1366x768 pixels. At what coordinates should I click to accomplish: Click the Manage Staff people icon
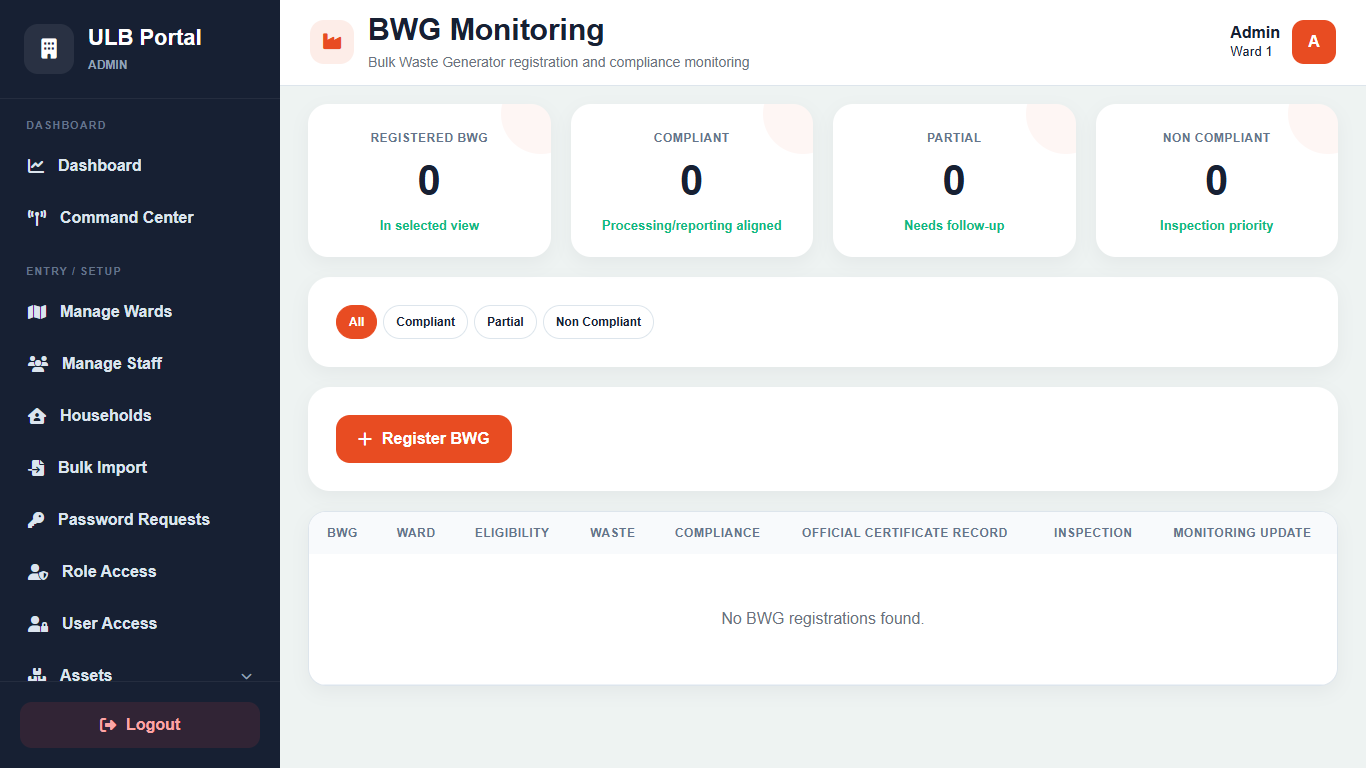pyautogui.click(x=38, y=364)
